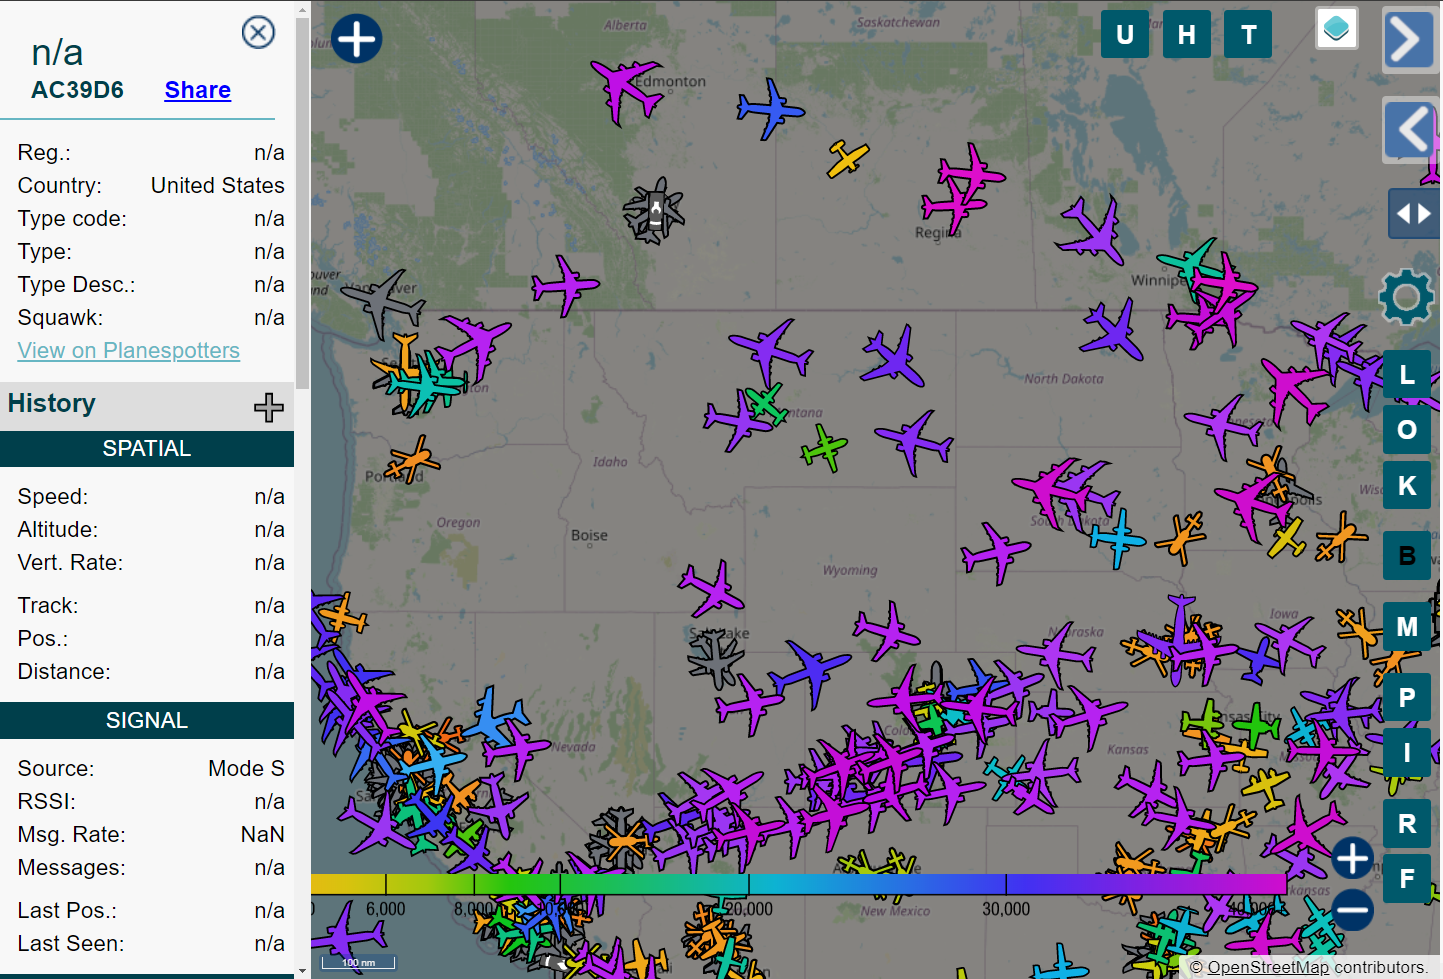Open map settings gear icon
This screenshot has width=1443, height=979.
point(1406,297)
